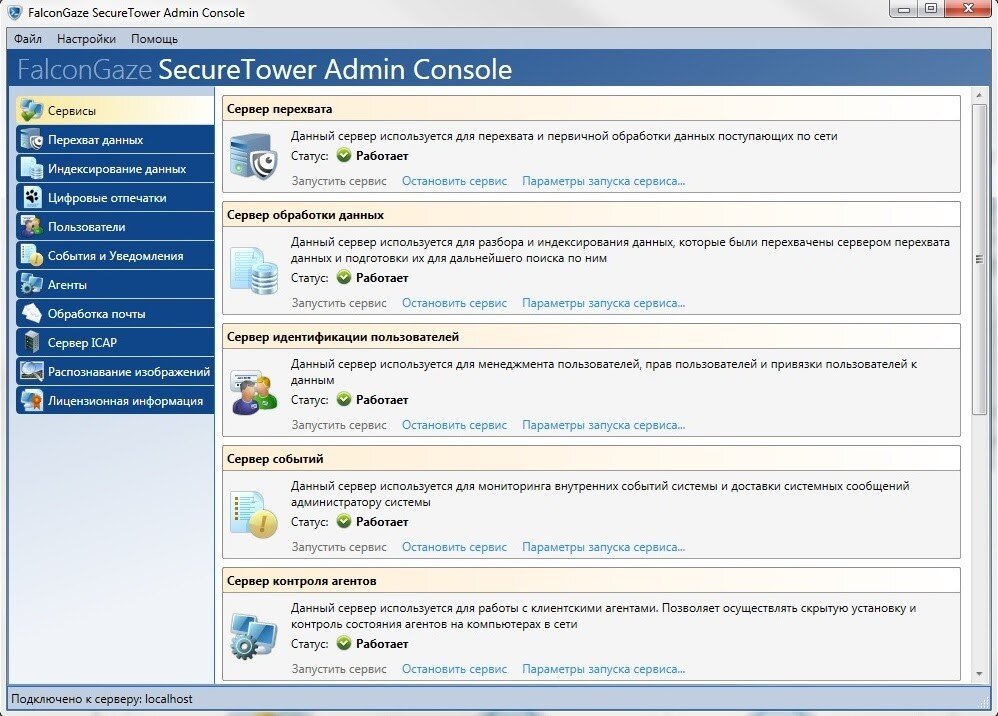Click Запустить сервис for Сервер перехвата
Screen dimensions: 998x716
click(339, 181)
